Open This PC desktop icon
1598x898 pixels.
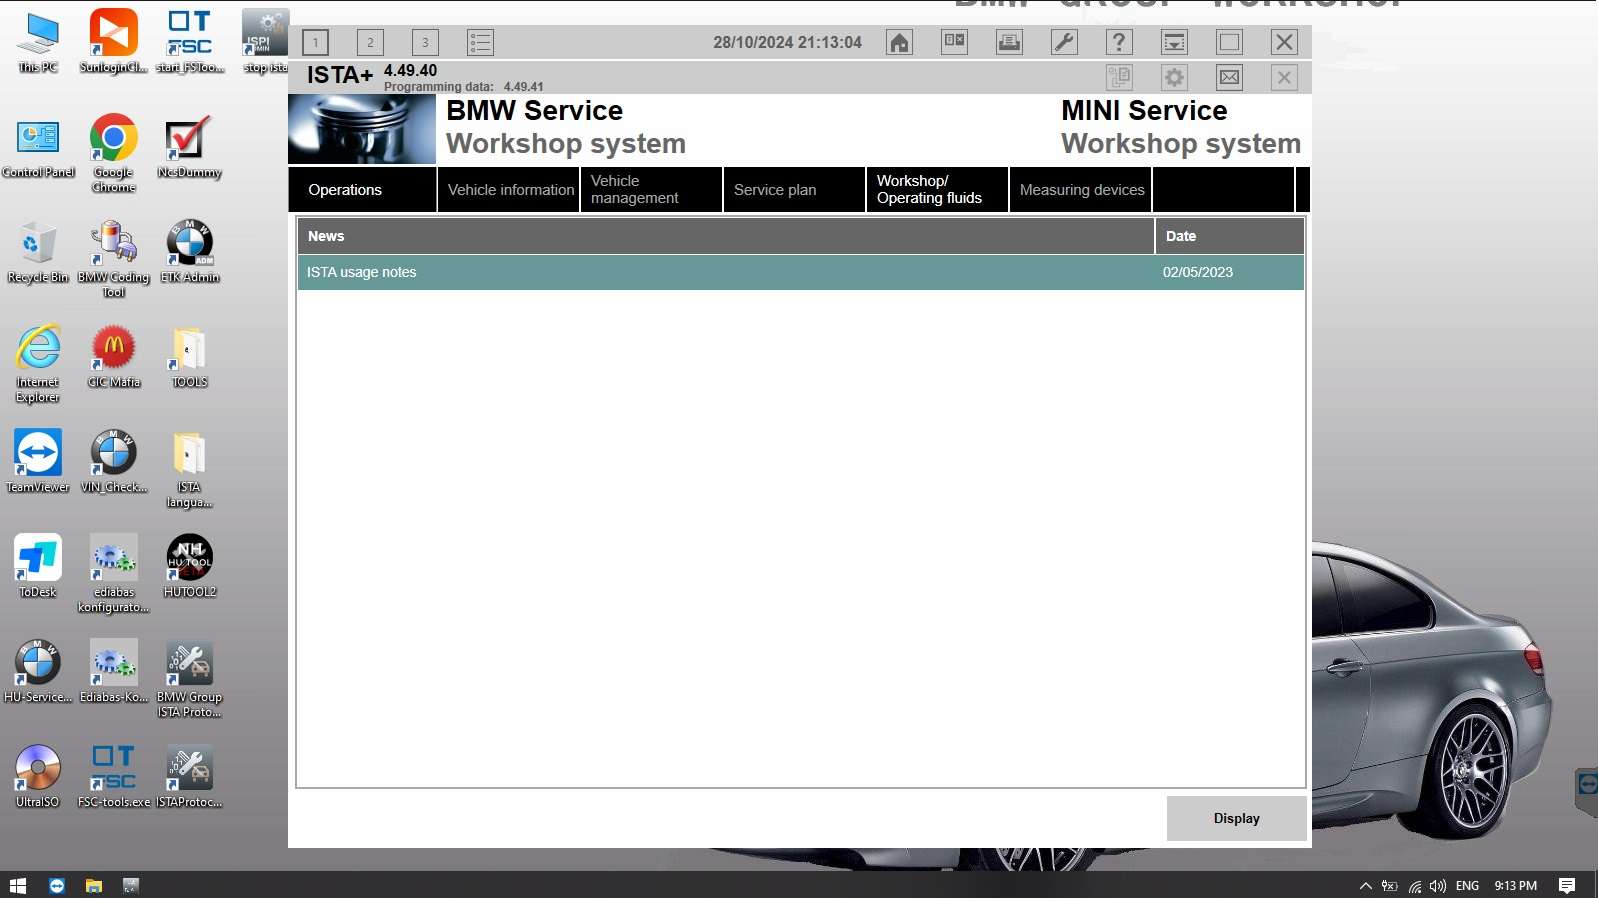pyautogui.click(x=38, y=43)
